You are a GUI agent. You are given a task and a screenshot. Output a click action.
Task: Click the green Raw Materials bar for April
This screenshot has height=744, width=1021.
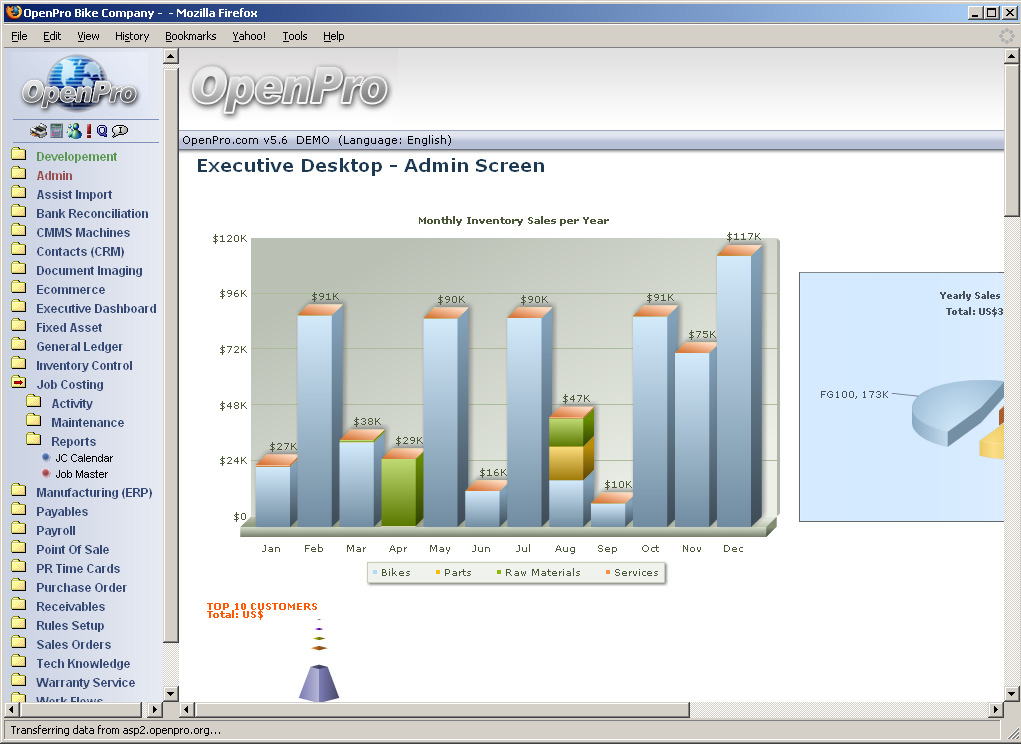(x=398, y=490)
